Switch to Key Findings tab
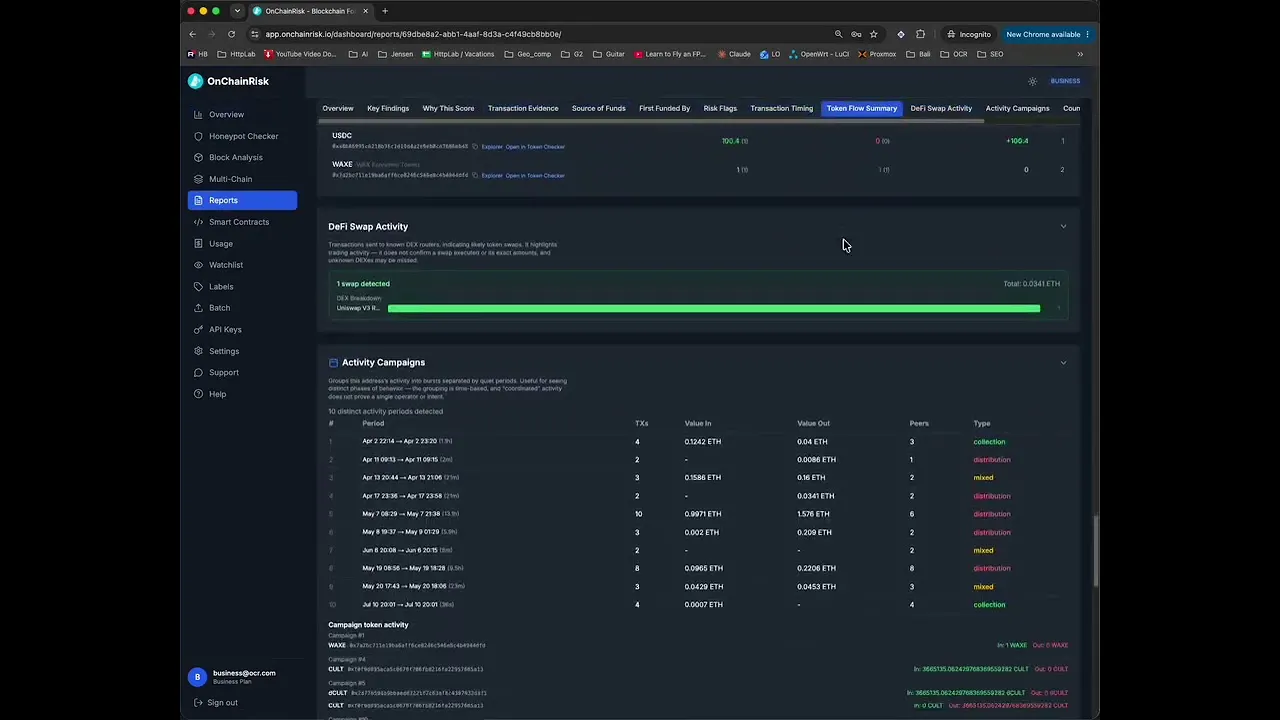The image size is (1280, 720). pos(388,108)
